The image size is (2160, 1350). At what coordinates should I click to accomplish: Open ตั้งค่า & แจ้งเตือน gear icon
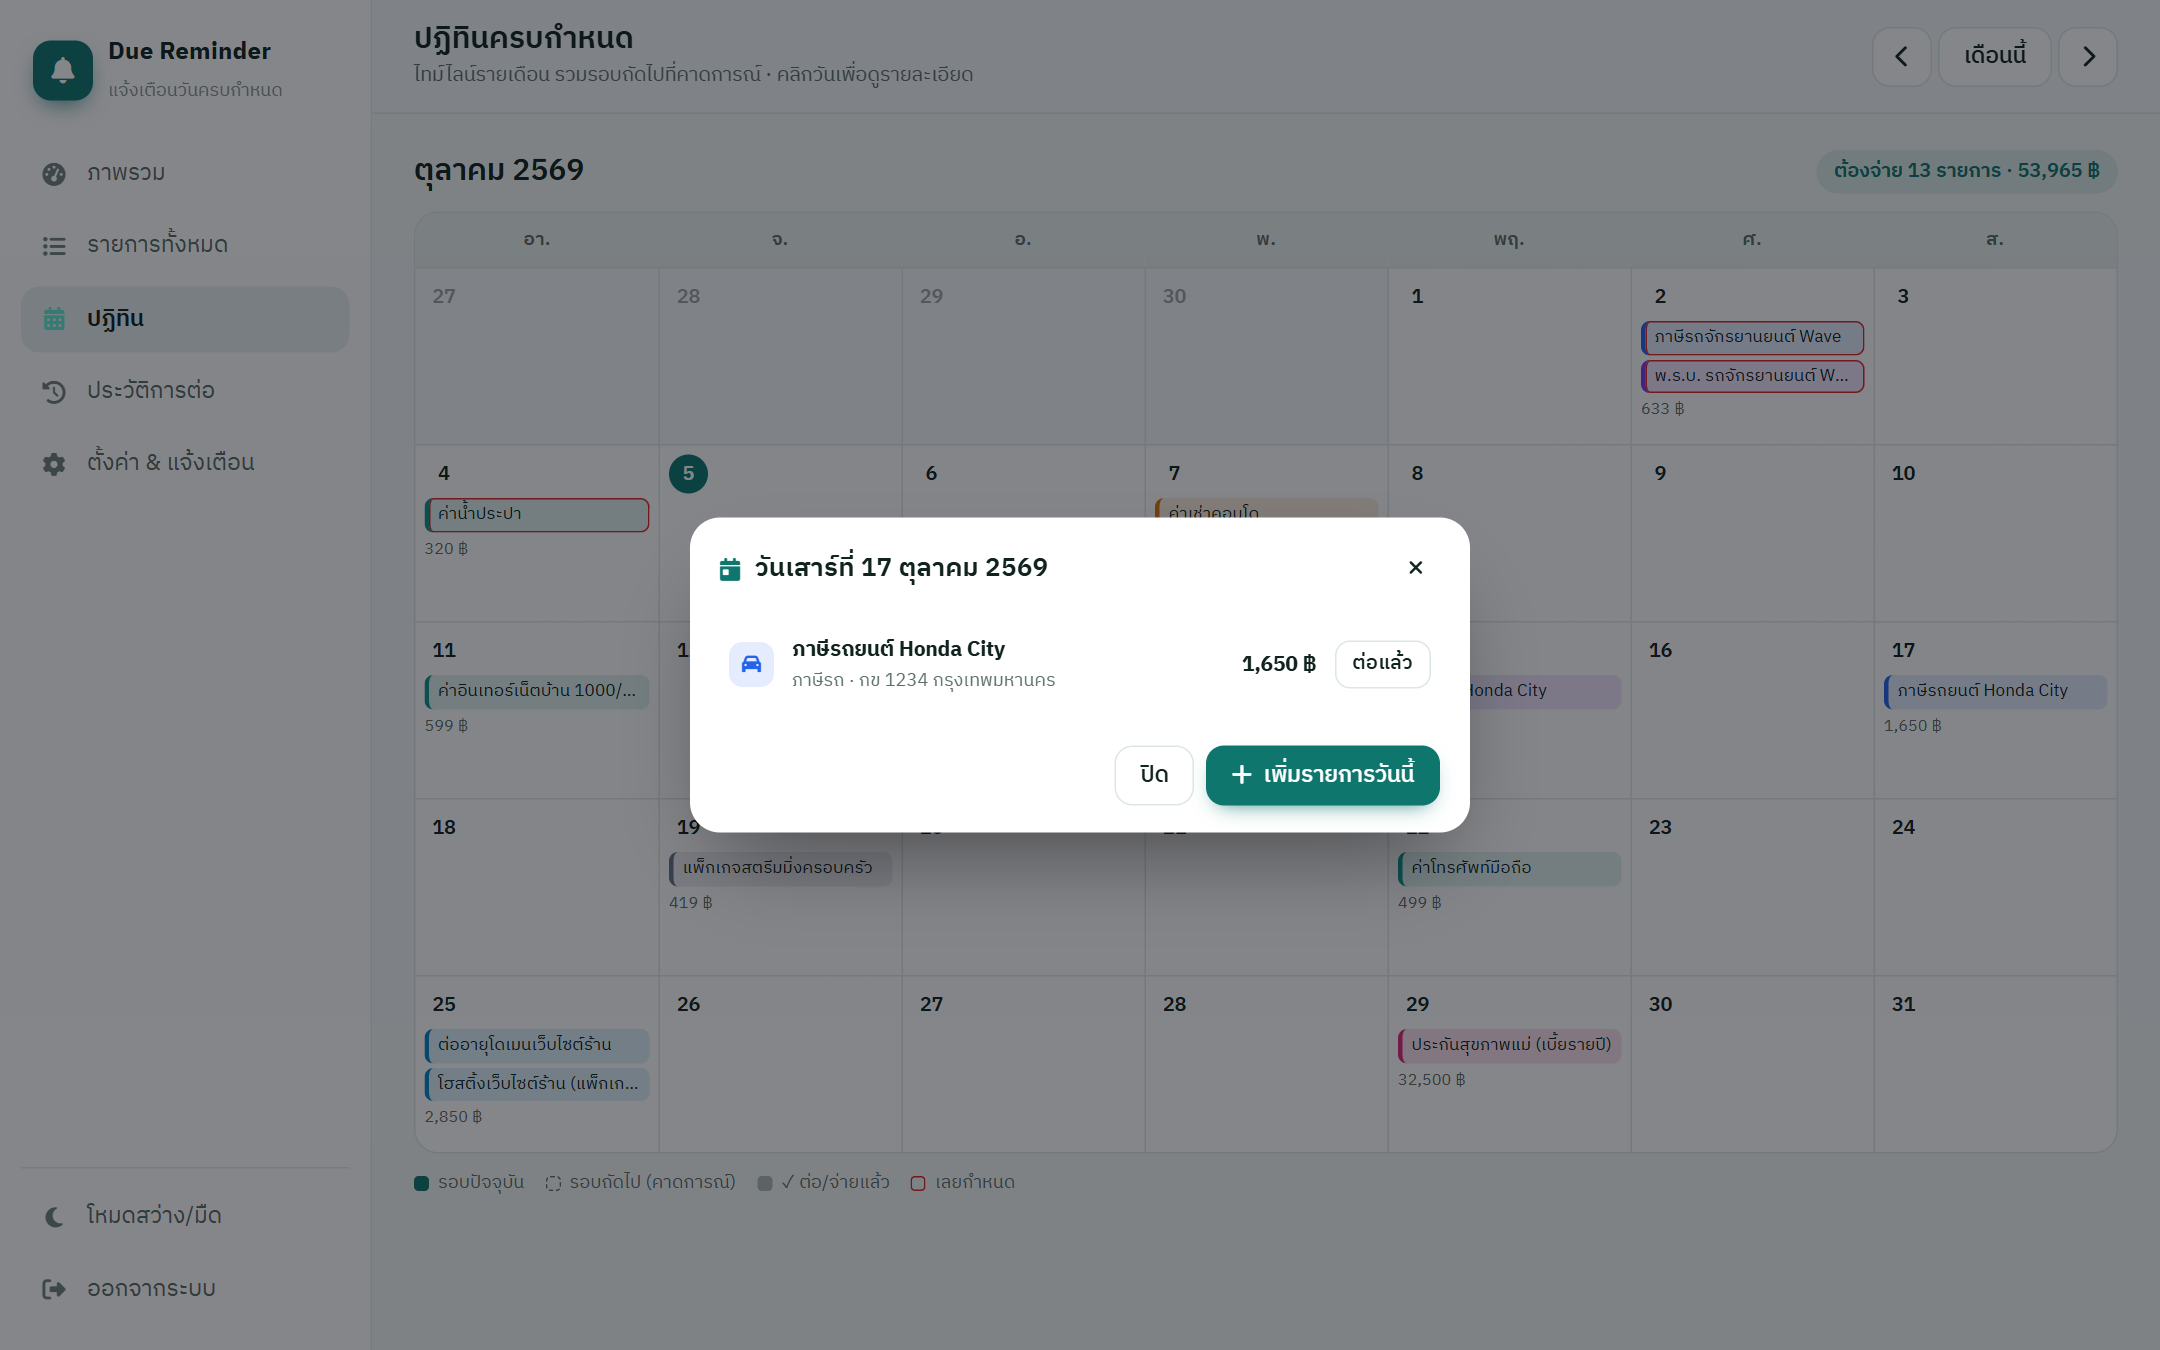(x=54, y=463)
